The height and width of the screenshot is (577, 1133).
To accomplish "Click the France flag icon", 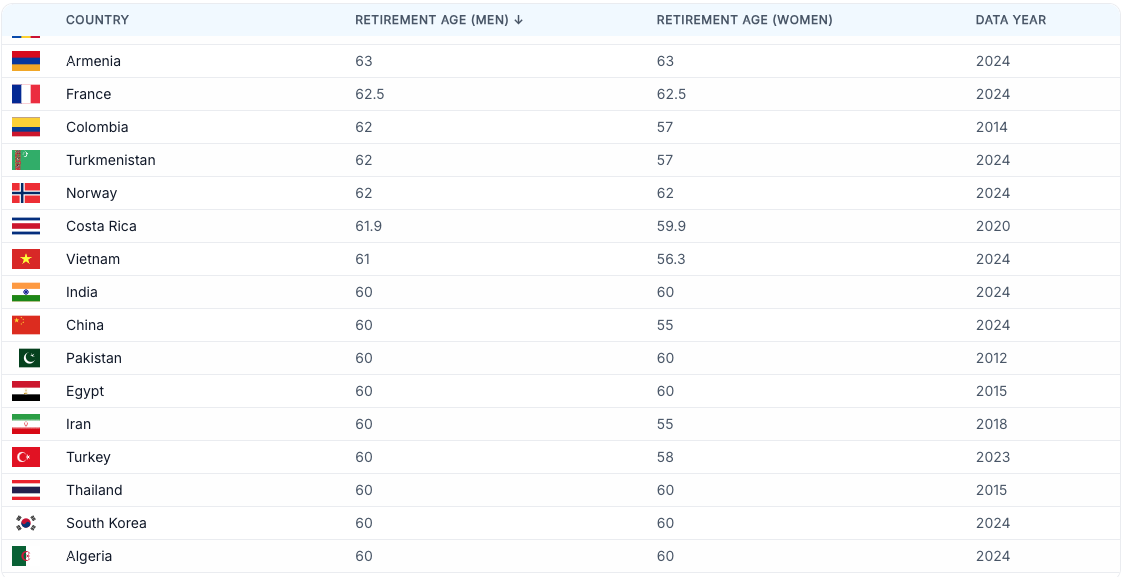I will tap(26, 95).
